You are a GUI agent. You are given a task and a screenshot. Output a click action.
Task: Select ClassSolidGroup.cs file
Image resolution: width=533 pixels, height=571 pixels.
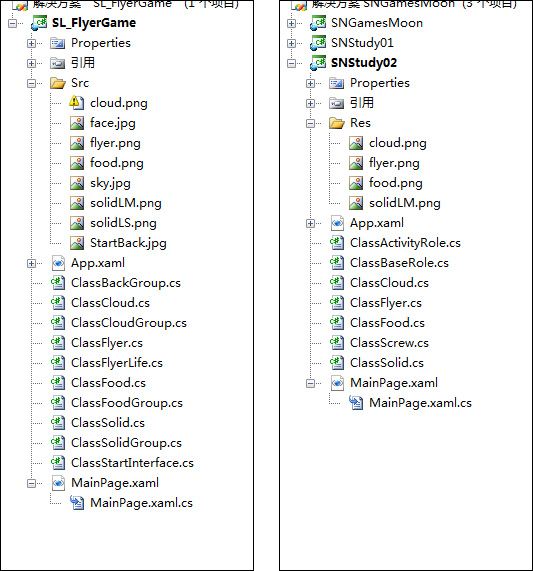126,443
